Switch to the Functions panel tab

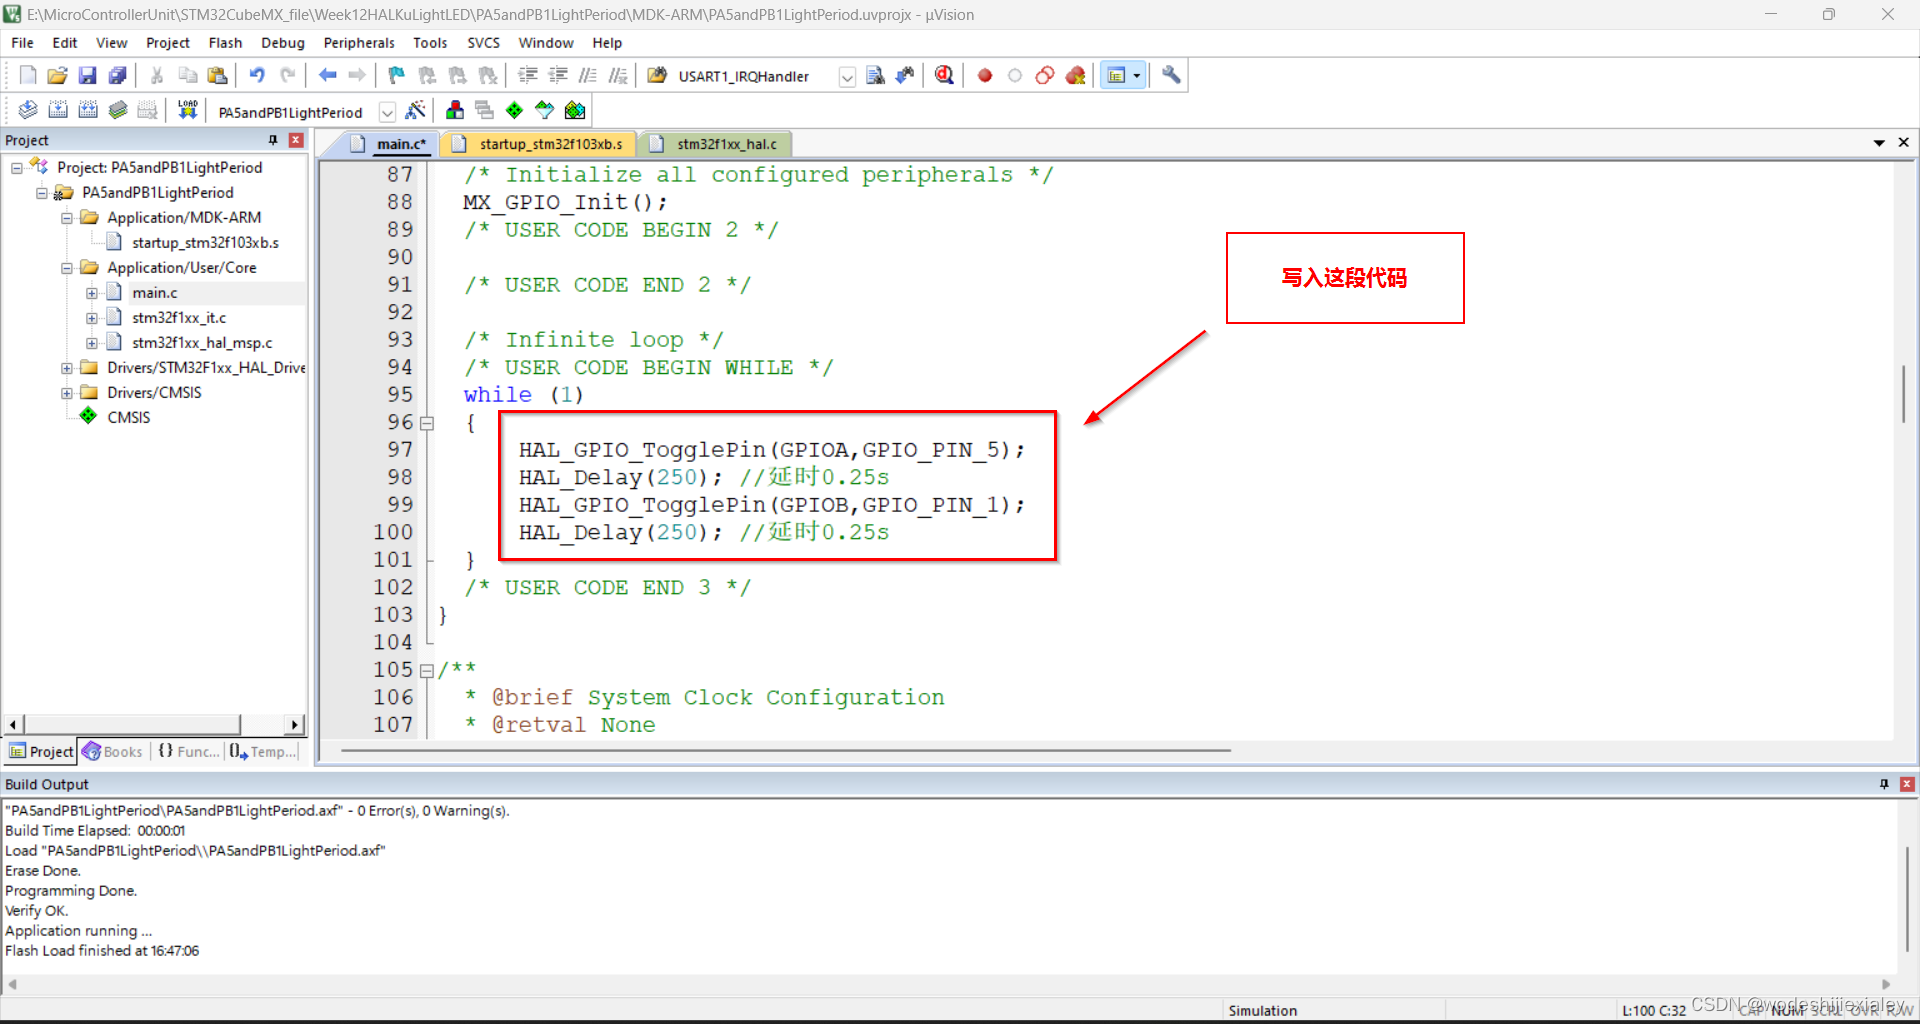point(188,751)
